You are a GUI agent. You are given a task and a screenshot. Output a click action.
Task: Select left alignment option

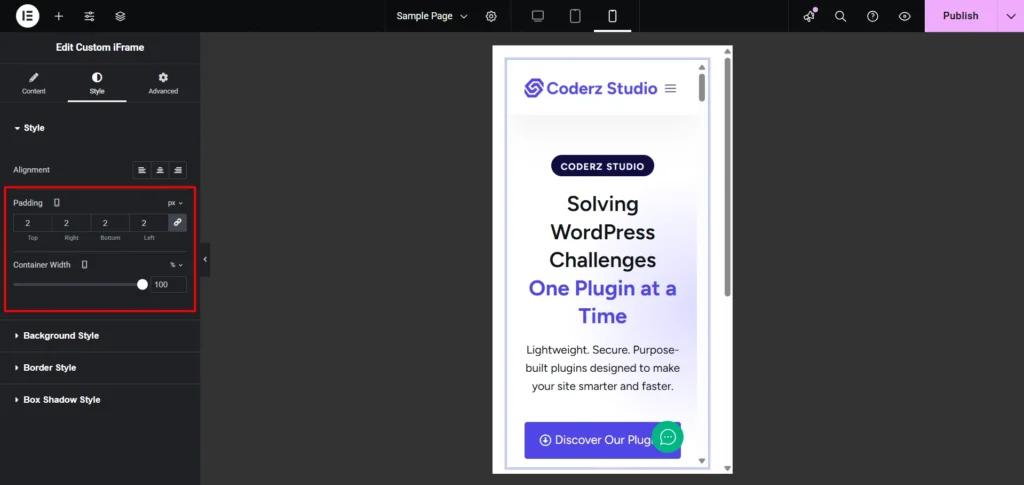(142, 170)
